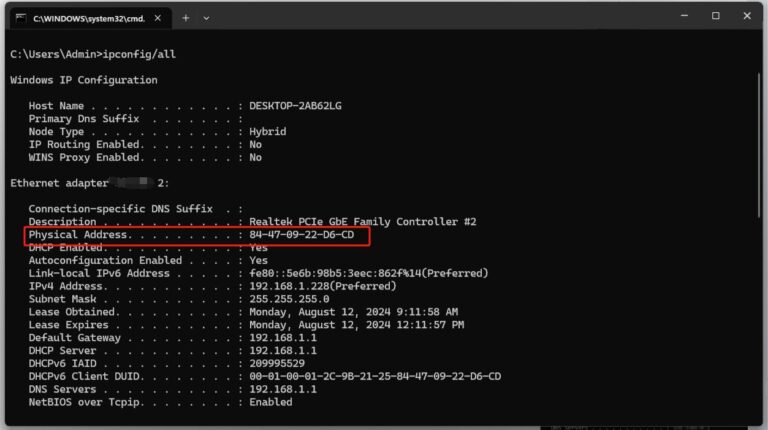Click host name DESKTOP-2AB62LG

click(295, 106)
